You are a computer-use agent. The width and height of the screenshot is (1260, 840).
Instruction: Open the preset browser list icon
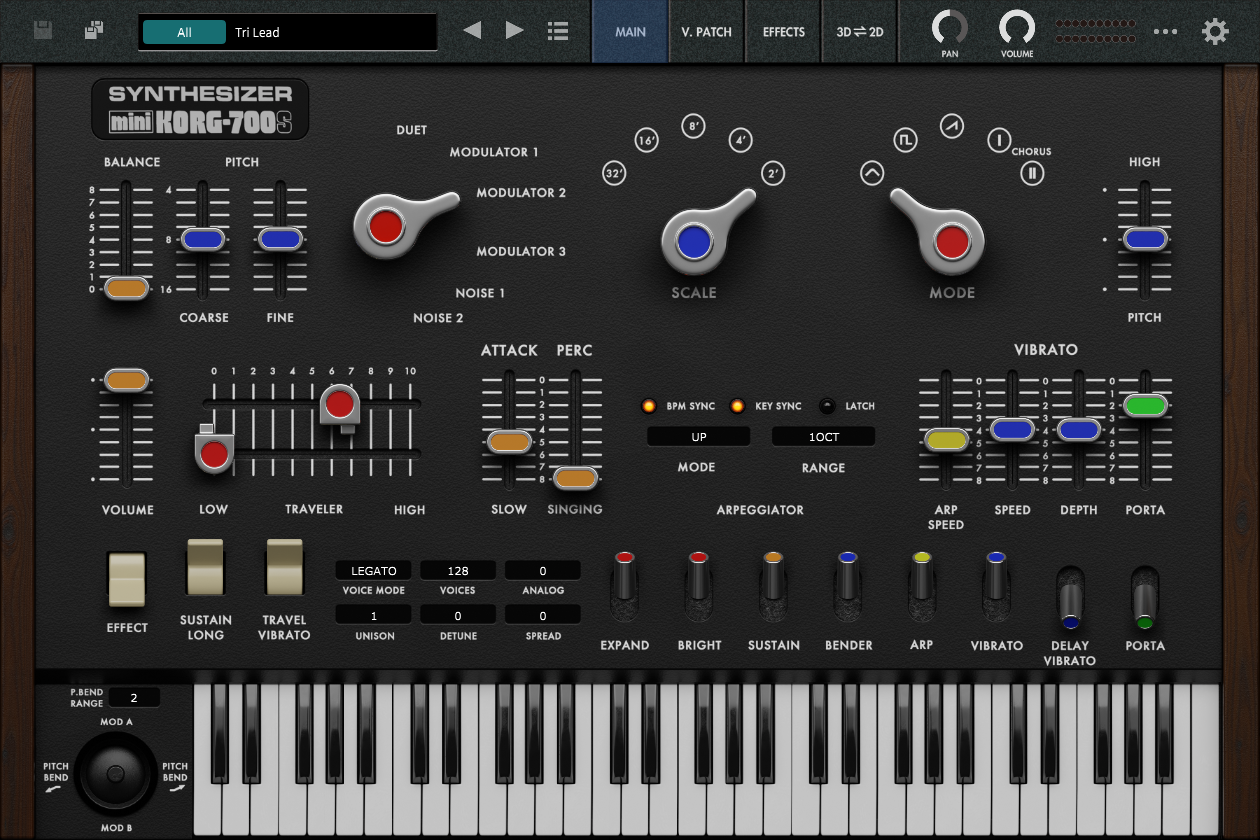pos(557,30)
